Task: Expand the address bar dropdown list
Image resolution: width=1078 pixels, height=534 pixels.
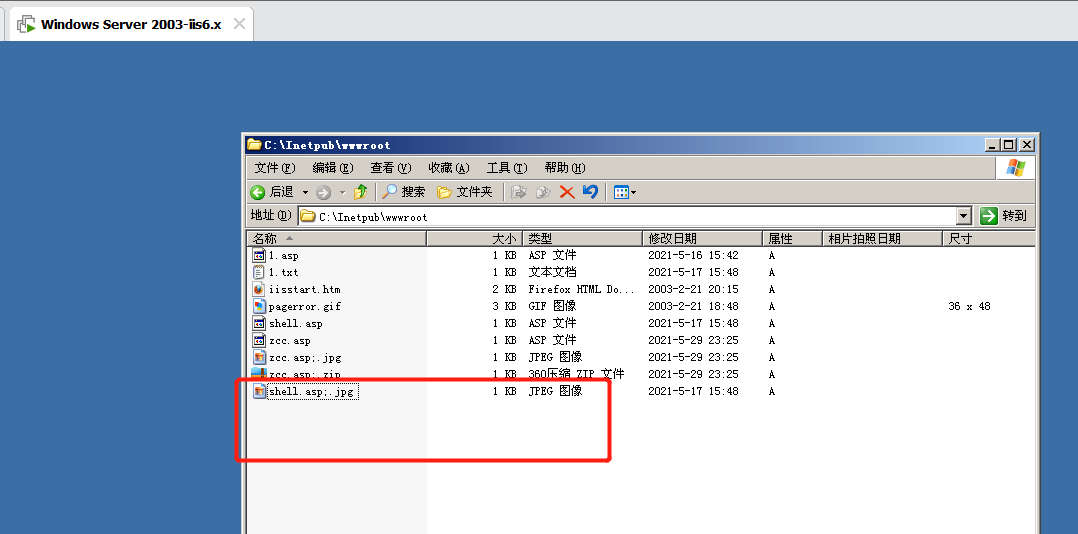Action: tap(964, 216)
